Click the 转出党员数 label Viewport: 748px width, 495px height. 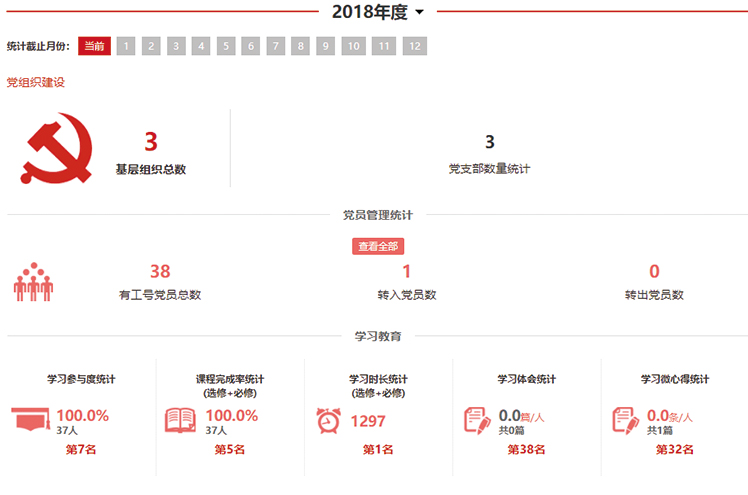[x=654, y=295]
